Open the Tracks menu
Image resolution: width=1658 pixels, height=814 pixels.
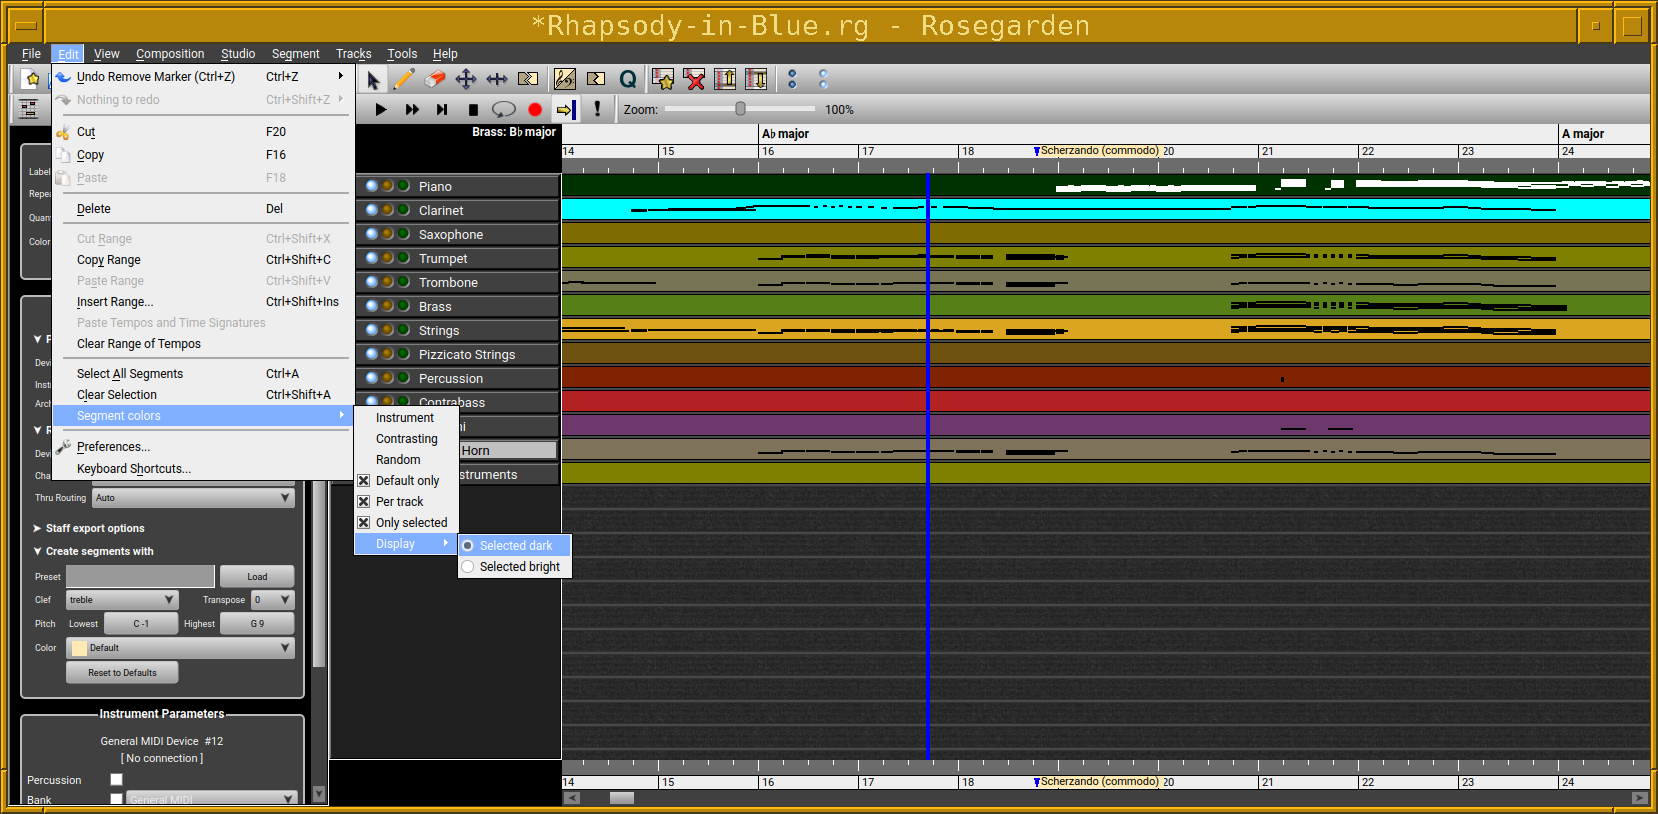[x=353, y=54]
